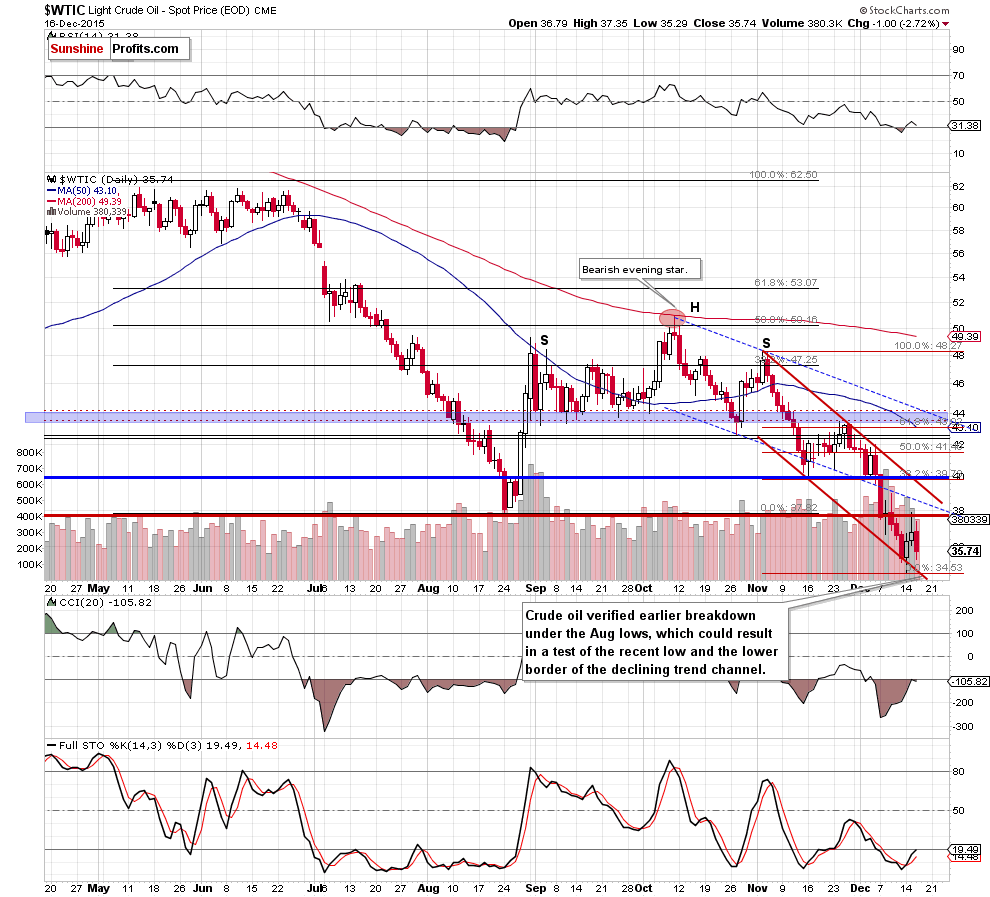Click the purple support zone band near 43
Image resolution: width=990 pixels, height=897 pixels.
click(x=487, y=417)
